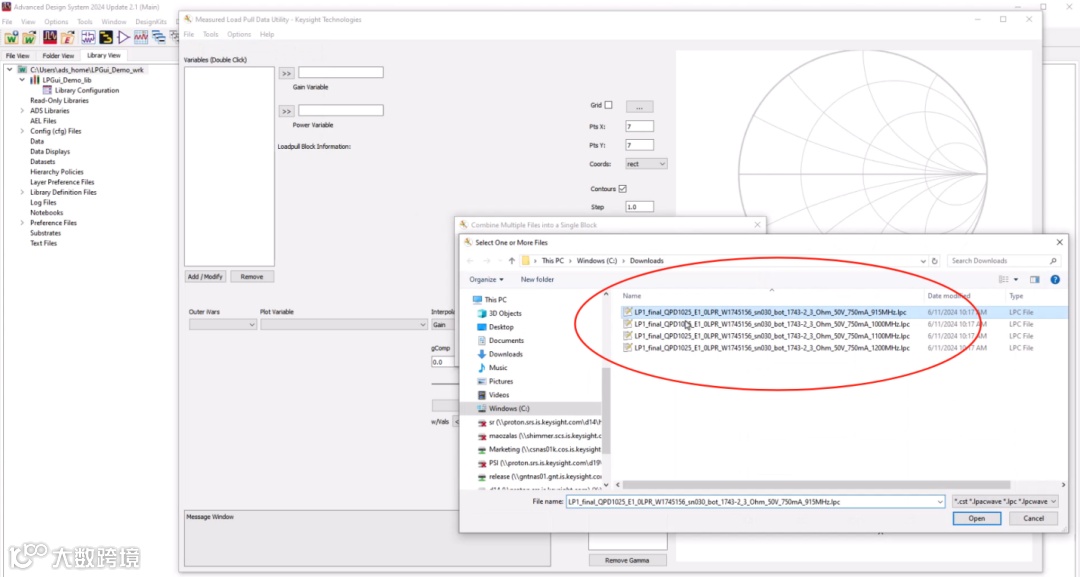Click the search magnifier in Search Downloads
The height and width of the screenshot is (577, 1080).
[x=1053, y=261]
